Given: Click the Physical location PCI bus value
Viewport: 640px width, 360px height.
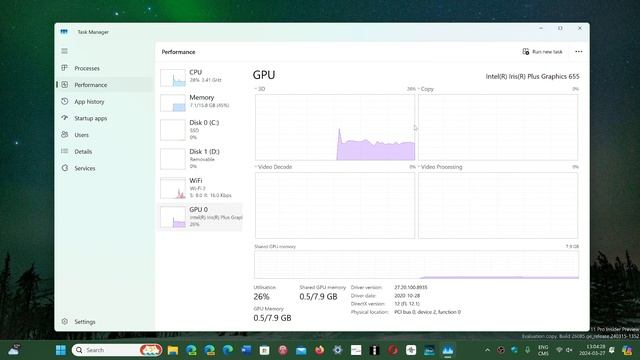Looking at the screenshot, I should [x=427, y=312].
